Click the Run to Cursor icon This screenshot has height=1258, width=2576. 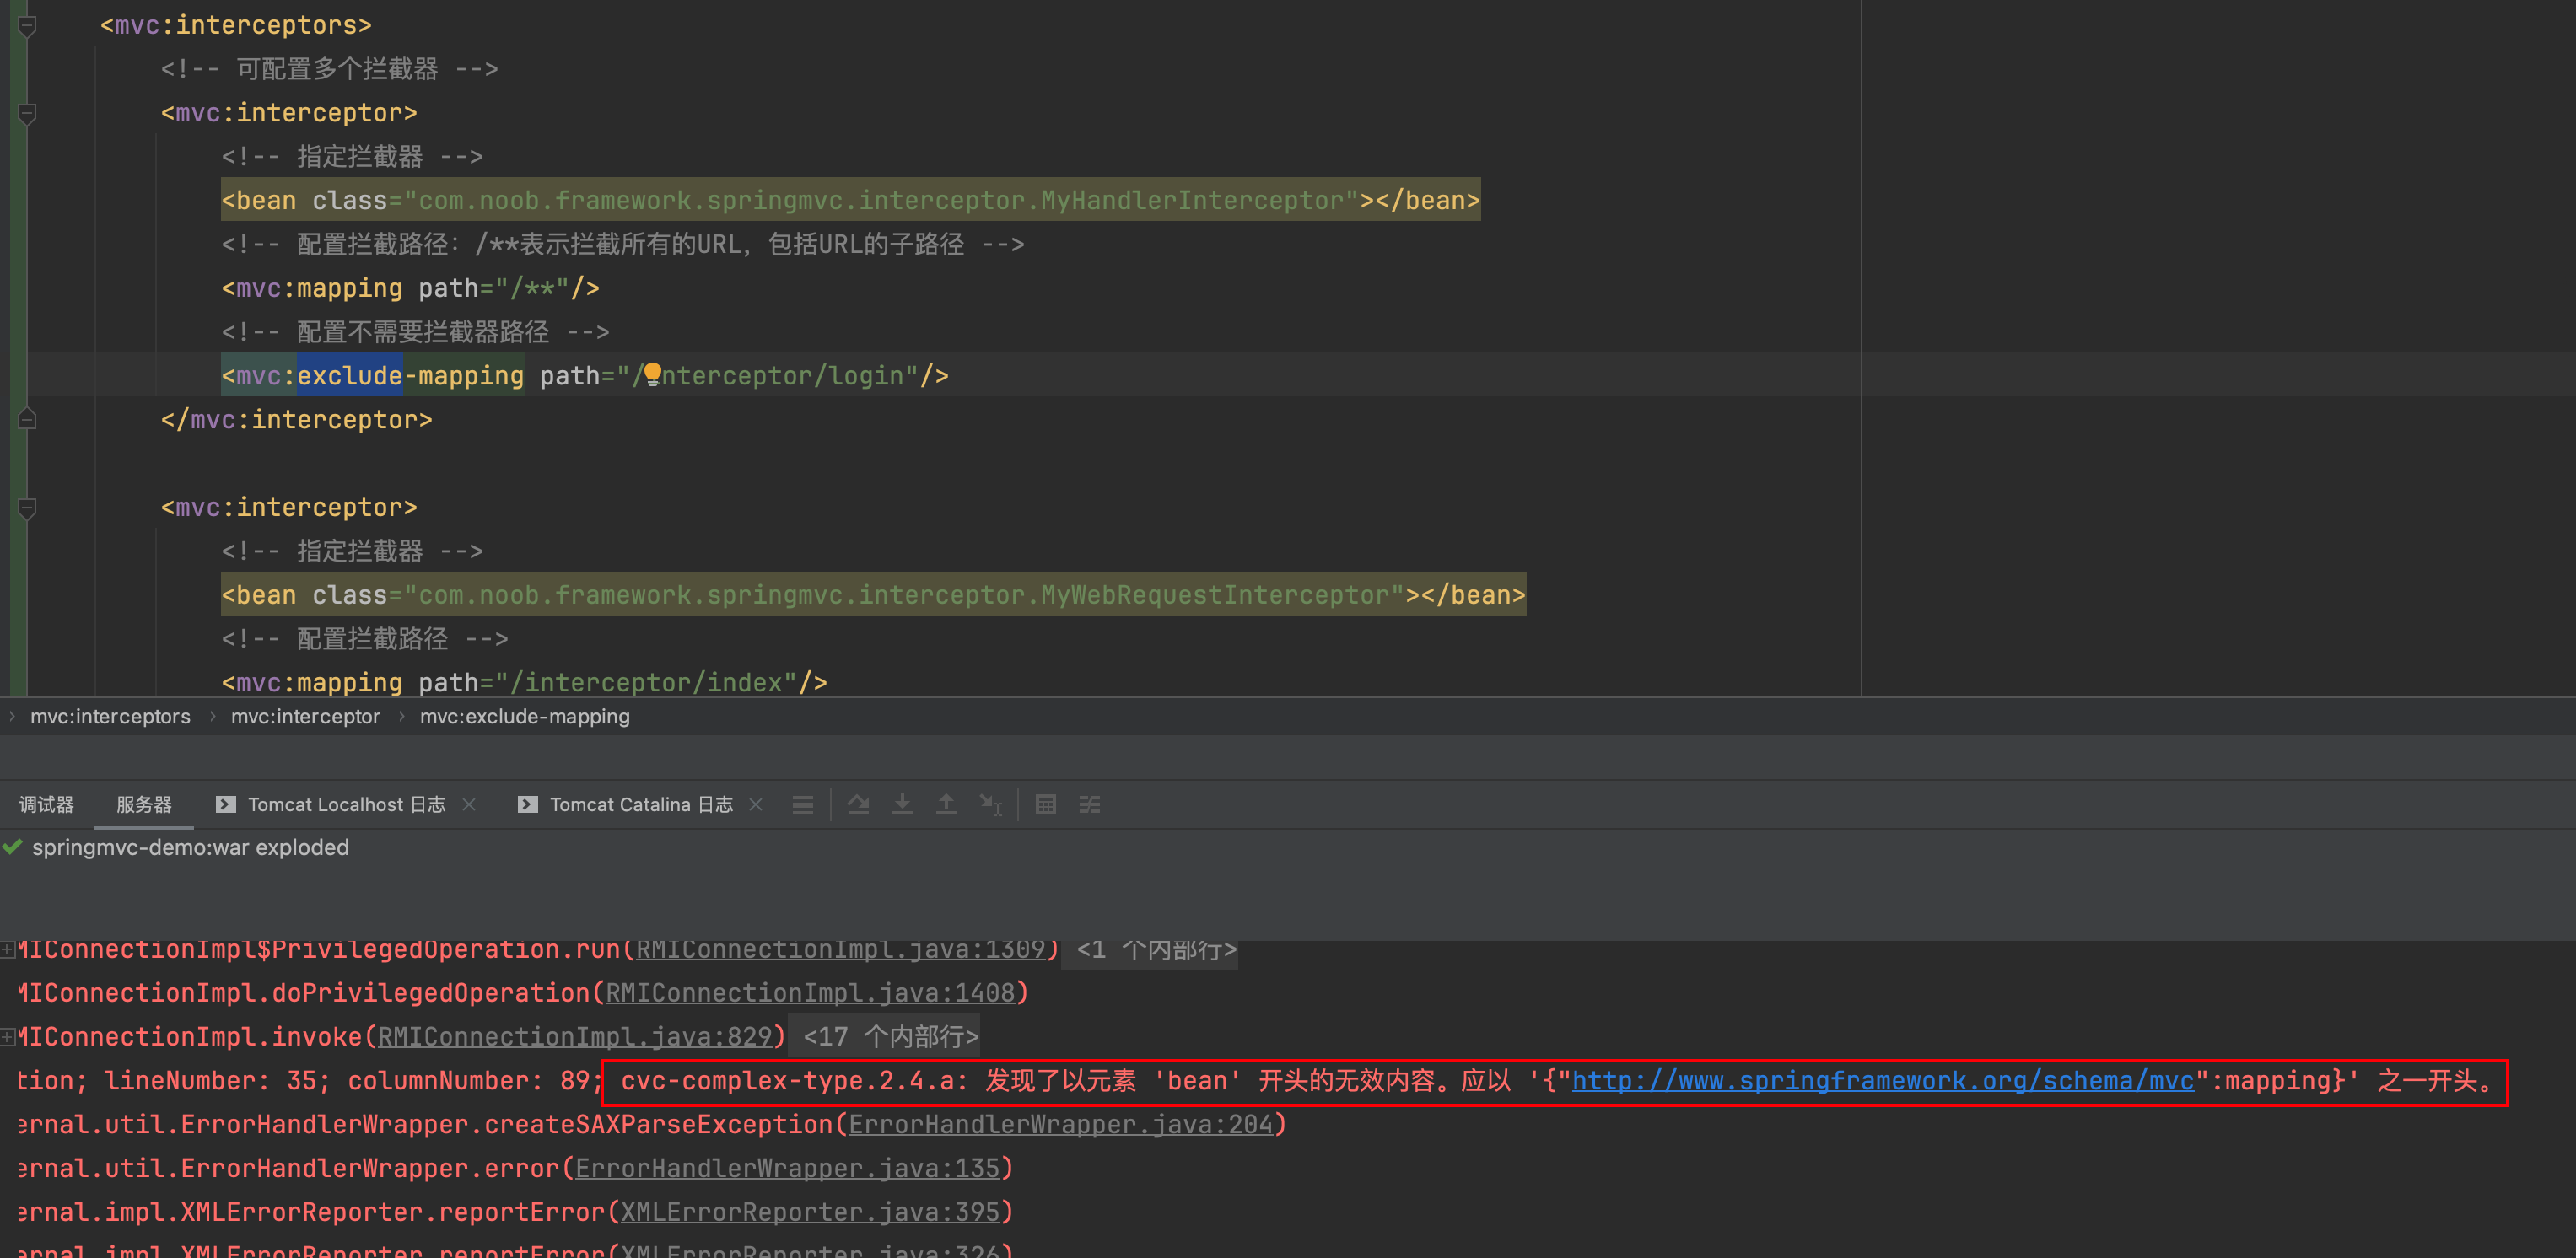990,804
